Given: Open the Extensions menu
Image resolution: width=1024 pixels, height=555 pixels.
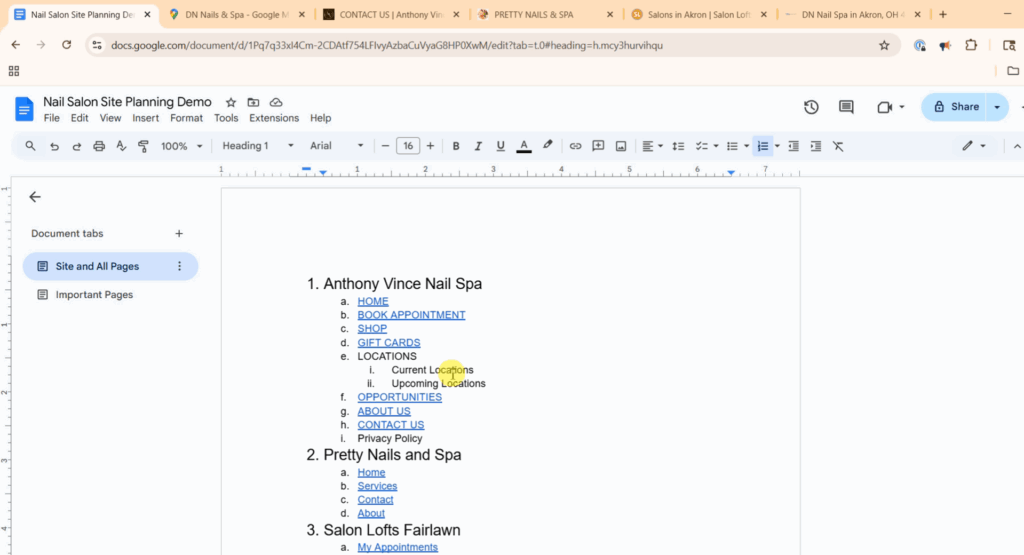Looking at the screenshot, I should [274, 118].
